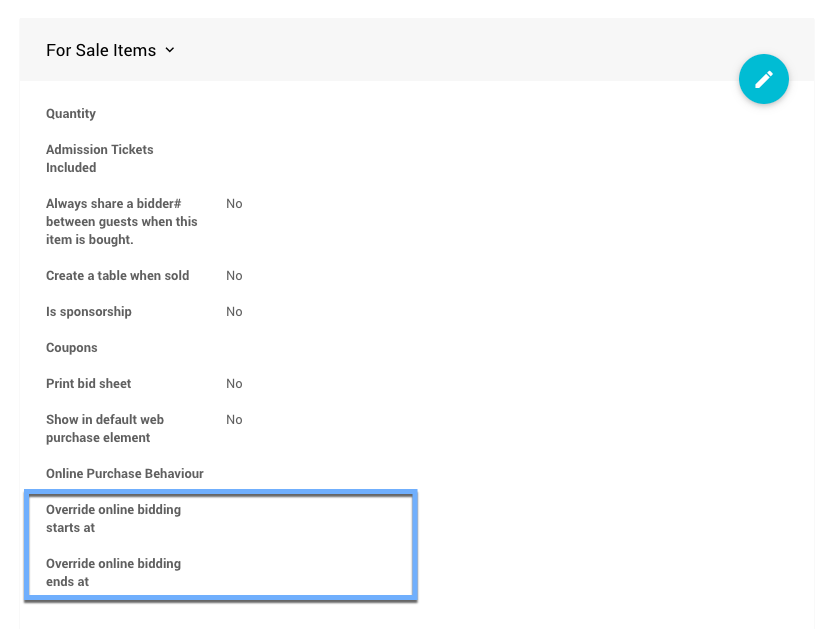The image size is (834, 629).
Task: Click the Coupons field label
Action: (x=72, y=348)
